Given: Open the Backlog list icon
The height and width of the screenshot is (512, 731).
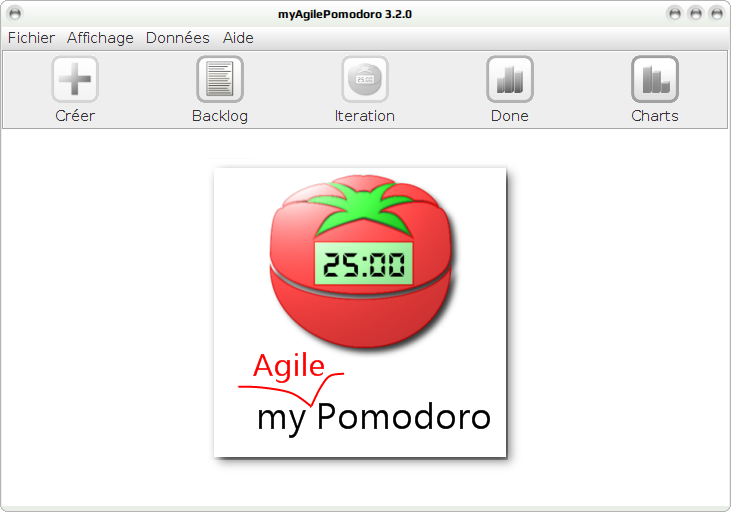Looking at the screenshot, I should tap(220, 79).
